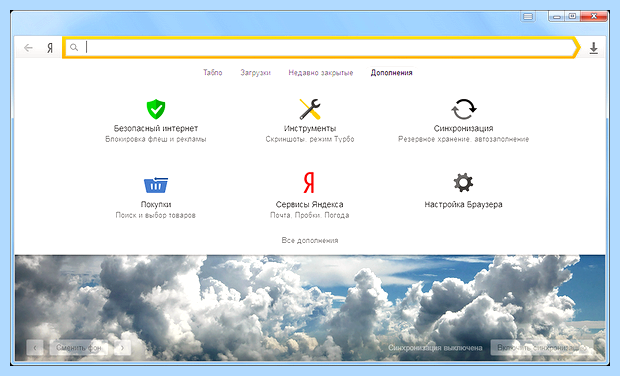Open the downloads arrow icon
620x376 pixels.
coord(594,48)
